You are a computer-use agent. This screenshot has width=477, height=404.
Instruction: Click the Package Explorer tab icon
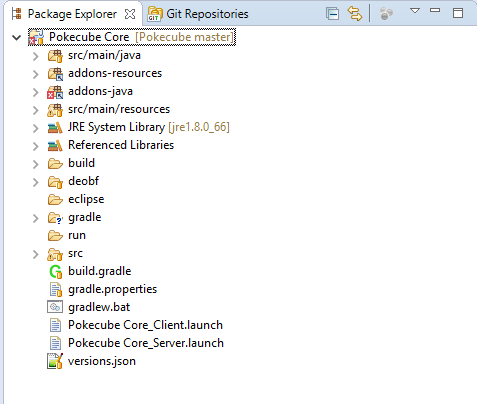16,14
